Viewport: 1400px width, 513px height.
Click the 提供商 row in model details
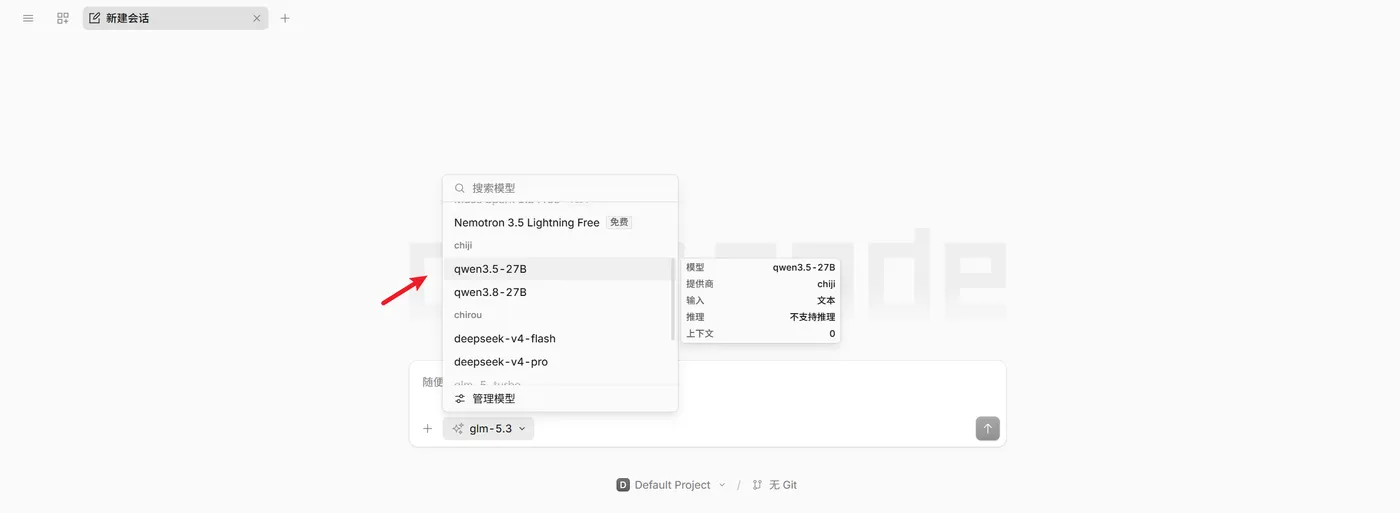(761, 284)
